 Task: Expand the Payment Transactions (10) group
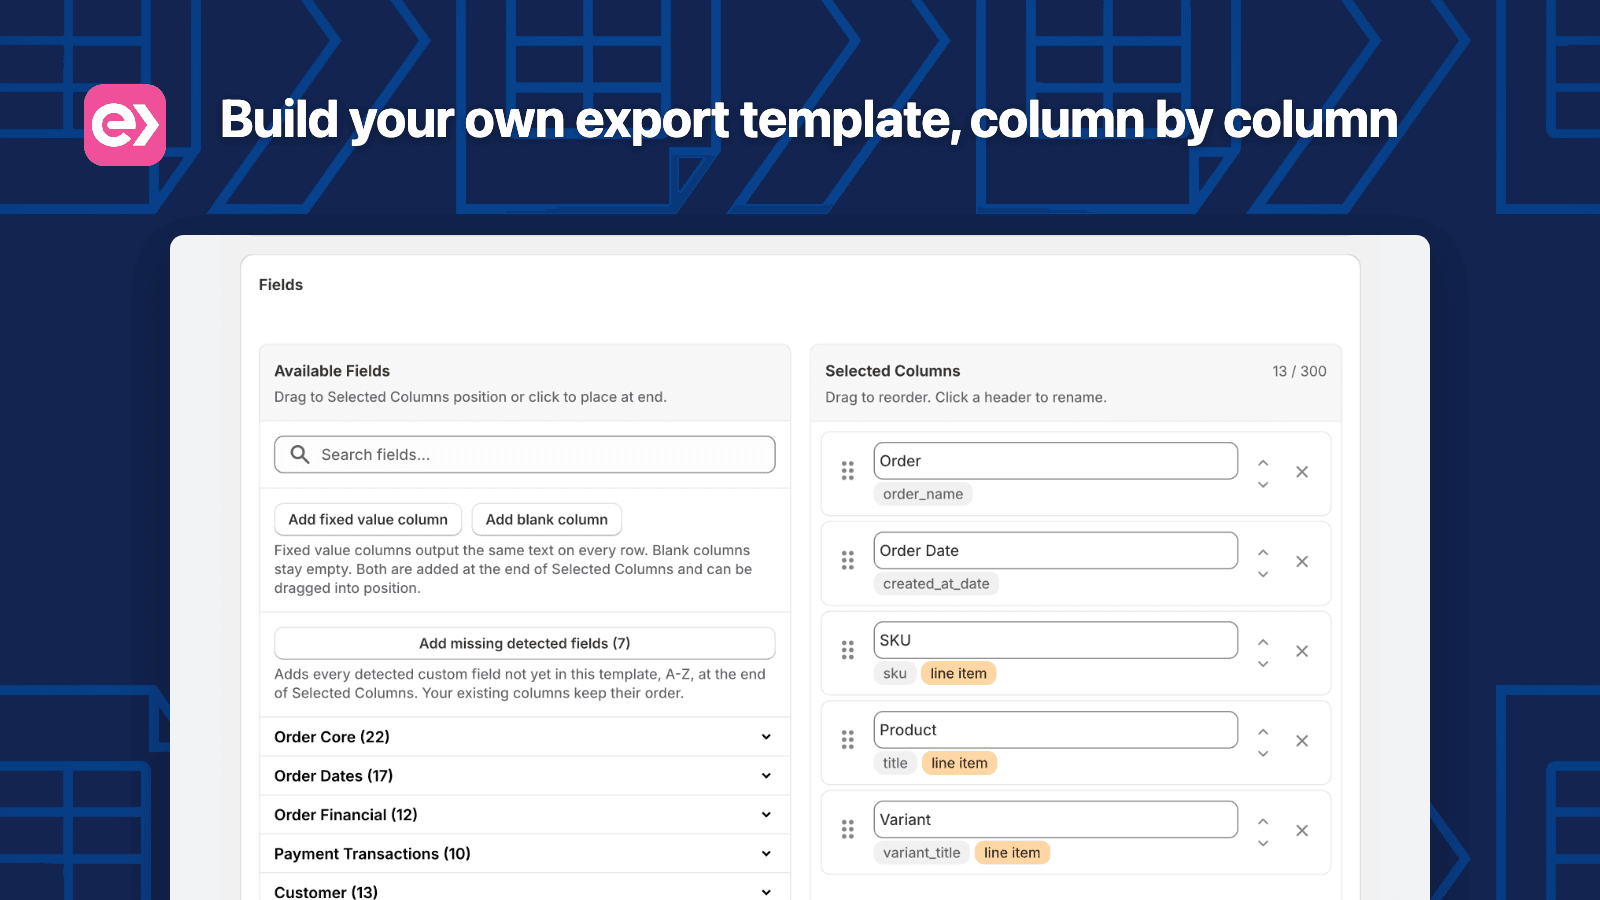click(x=524, y=854)
